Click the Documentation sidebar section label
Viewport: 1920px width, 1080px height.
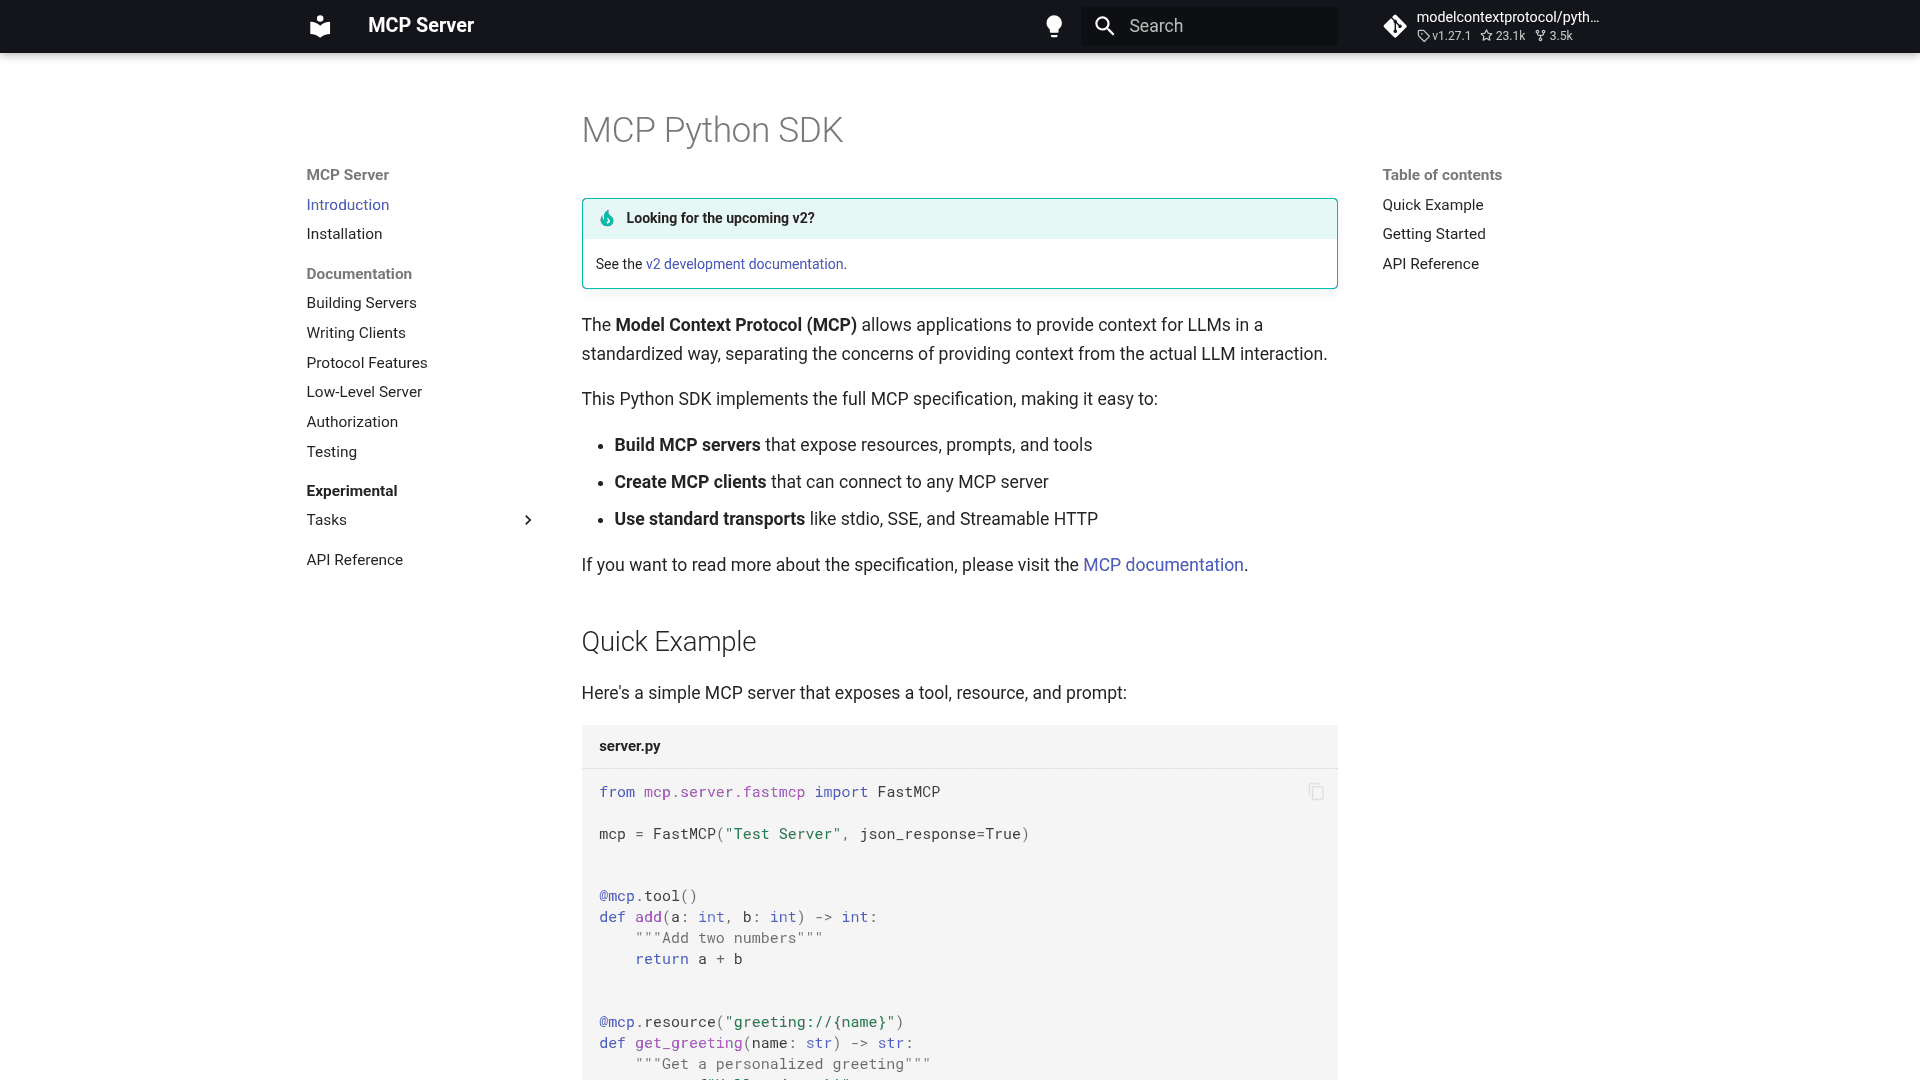click(359, 274)
